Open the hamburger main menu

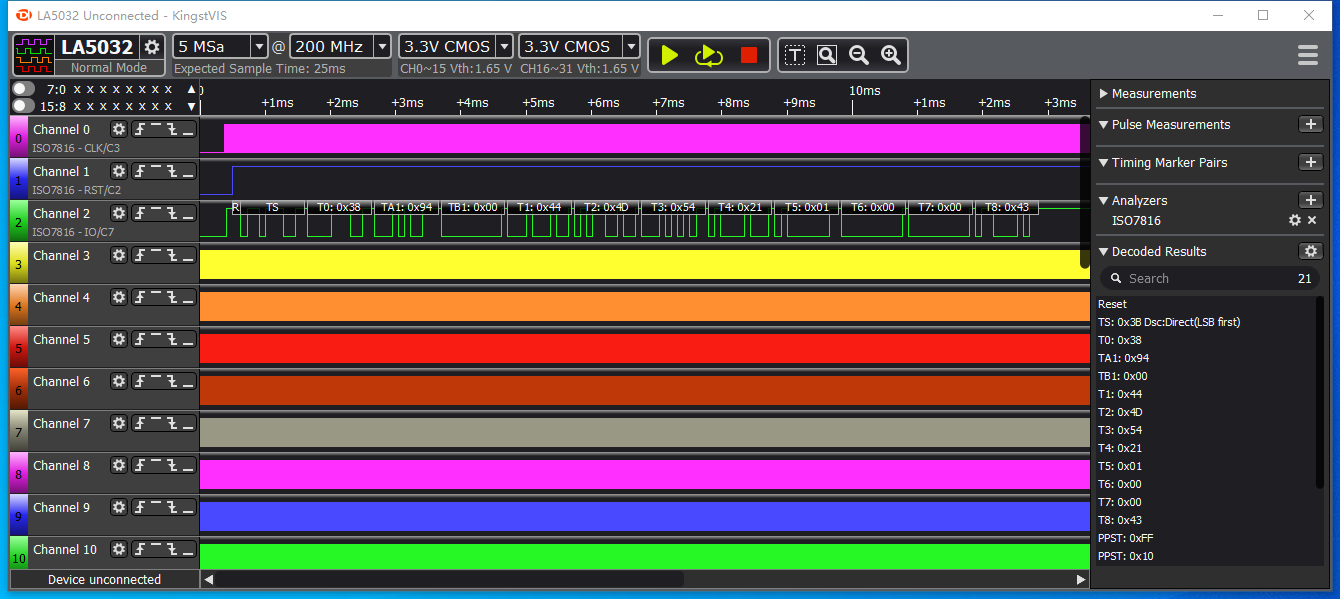pos(1308,55)
